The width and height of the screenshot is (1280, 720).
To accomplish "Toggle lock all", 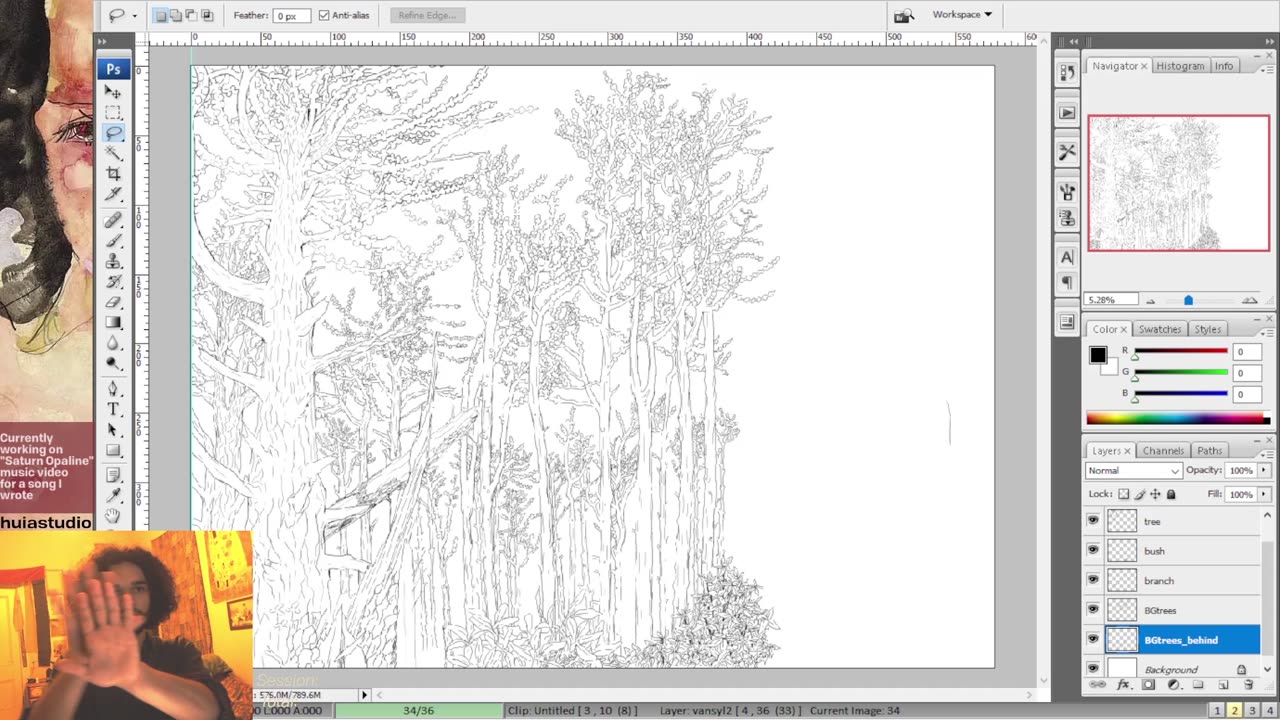I will point(1171,494).
